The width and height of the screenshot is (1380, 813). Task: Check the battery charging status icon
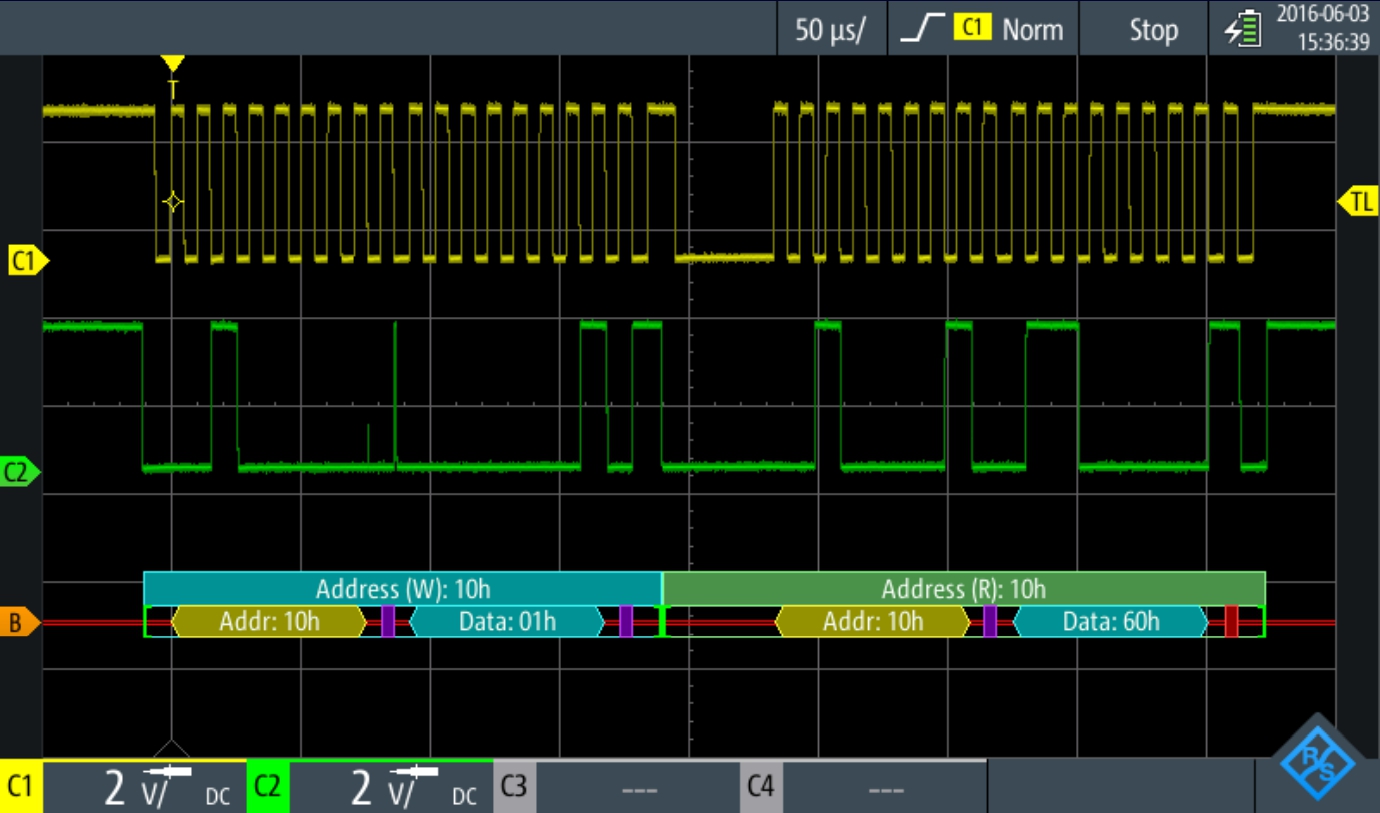(1243, 32)
